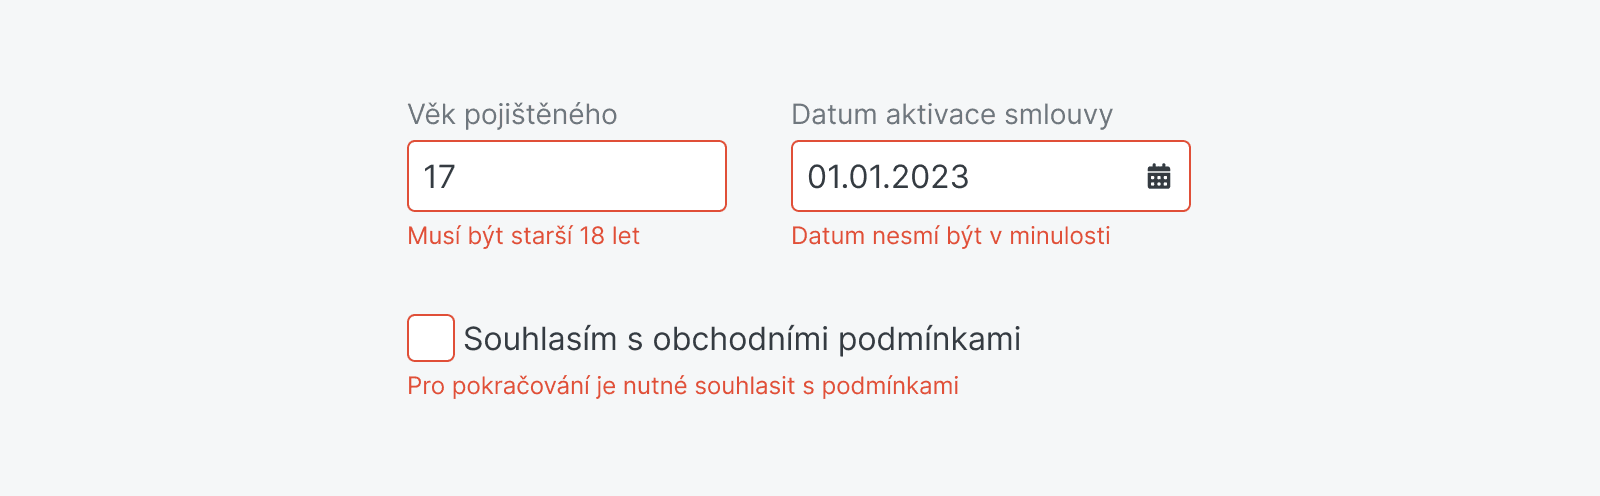Click the Věk pojištěného field label

[512, 115]
